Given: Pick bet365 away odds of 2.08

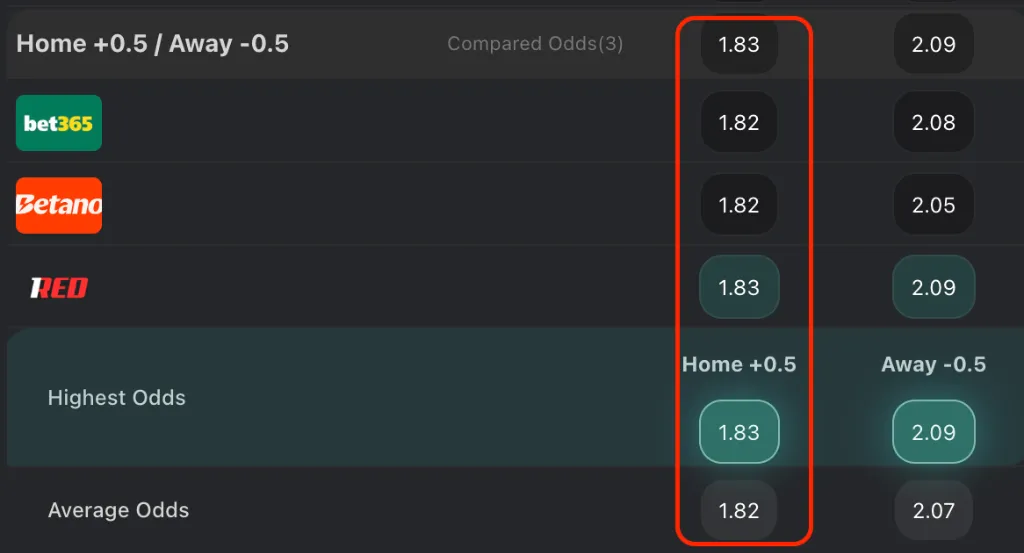Looking at the screenshot, I should 933,123.
